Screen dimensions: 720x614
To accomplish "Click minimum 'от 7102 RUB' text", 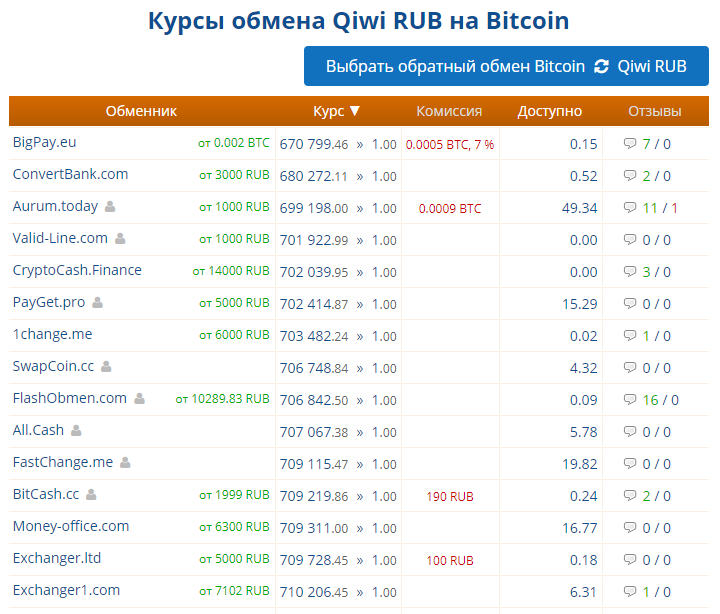I will click(234, 591).
